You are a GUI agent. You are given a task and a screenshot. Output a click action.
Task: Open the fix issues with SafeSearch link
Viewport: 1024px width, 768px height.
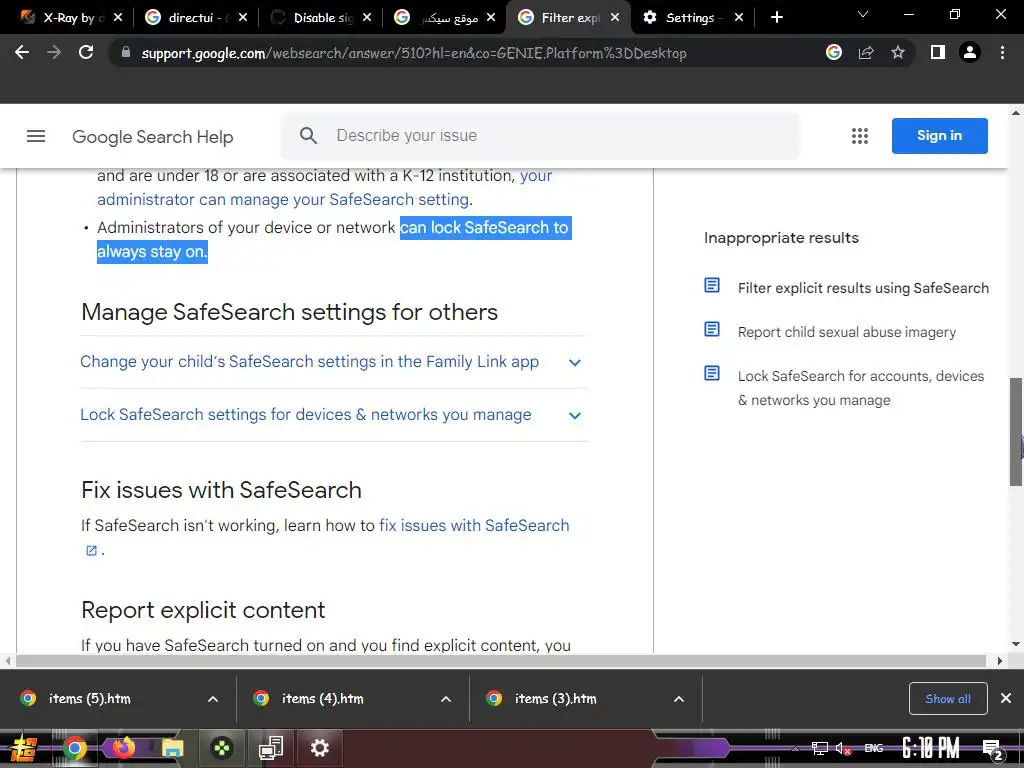point(474,526)
